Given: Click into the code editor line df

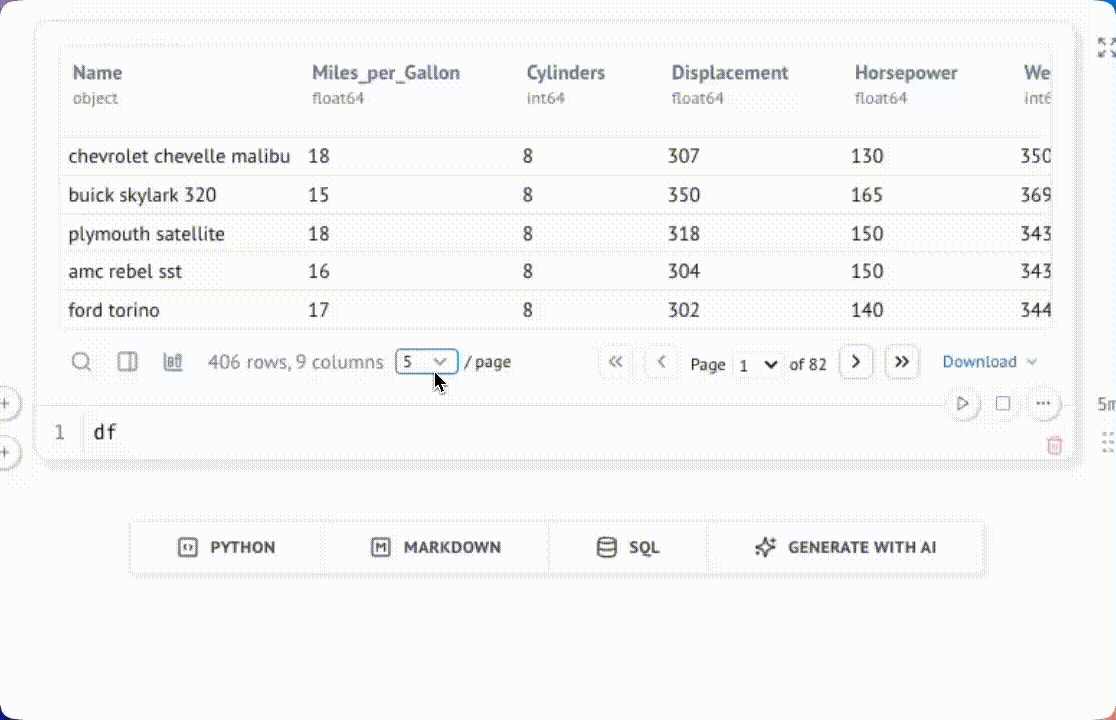Looking at the screenshot, I should click(105, 432).
